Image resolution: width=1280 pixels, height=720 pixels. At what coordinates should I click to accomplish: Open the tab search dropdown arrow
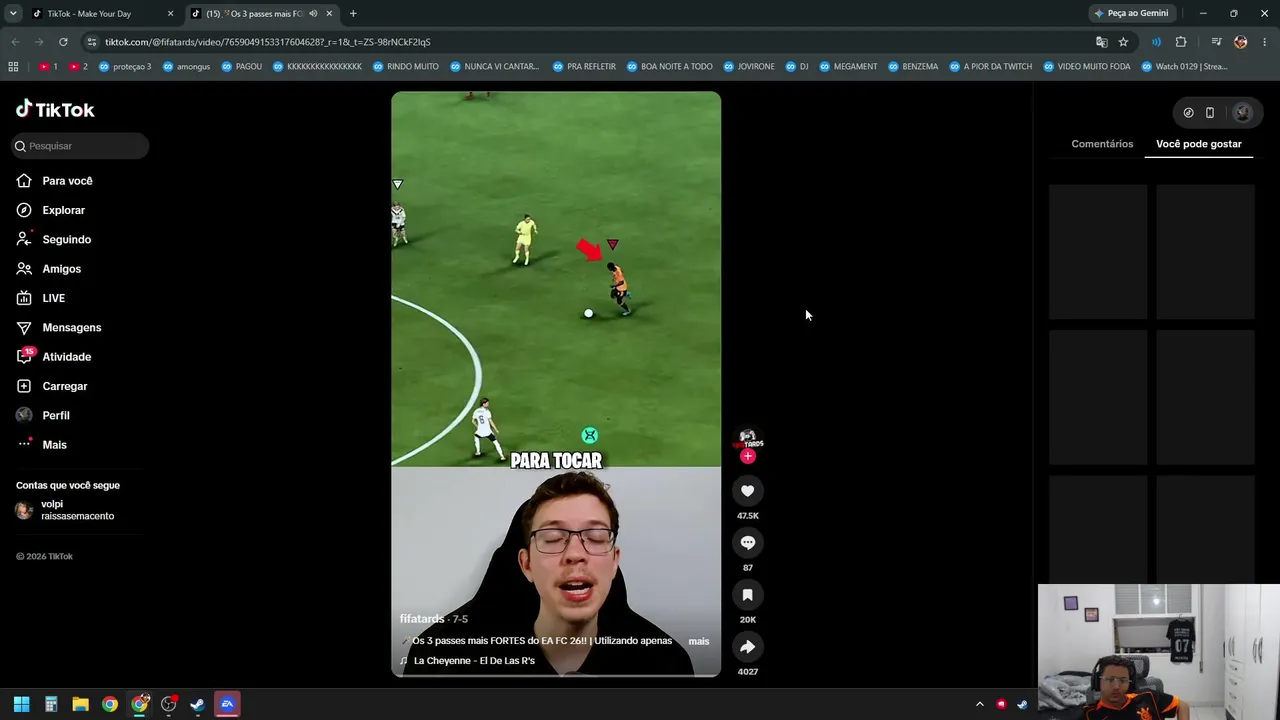[x=13, y=14]
